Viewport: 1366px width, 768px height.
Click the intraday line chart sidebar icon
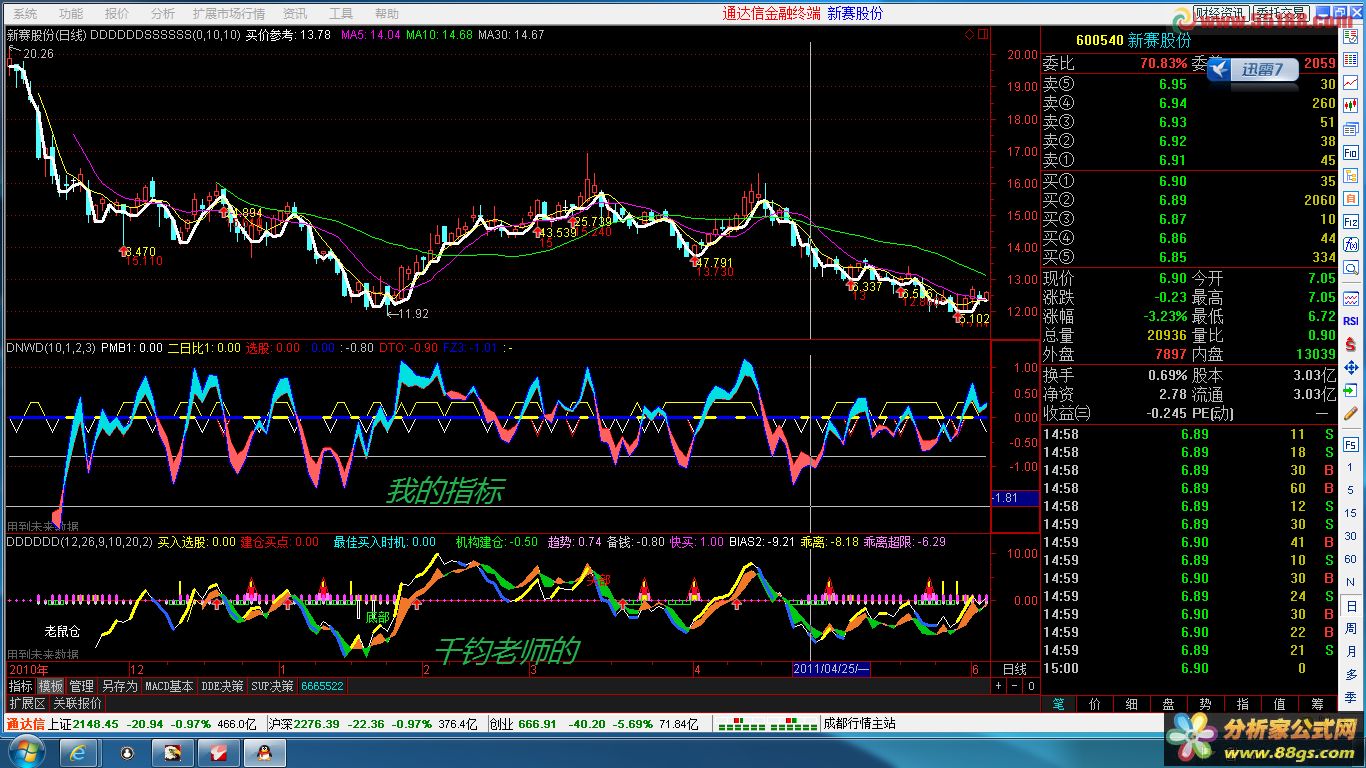point(1351,82)
